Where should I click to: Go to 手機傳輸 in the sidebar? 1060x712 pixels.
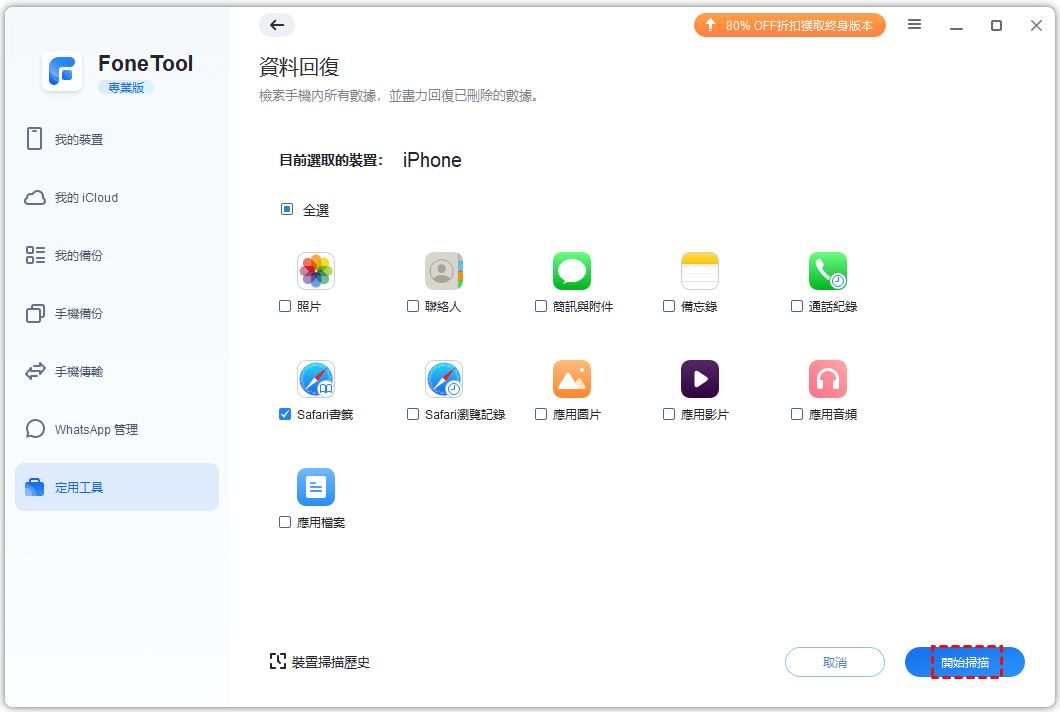tap(79, 372)
